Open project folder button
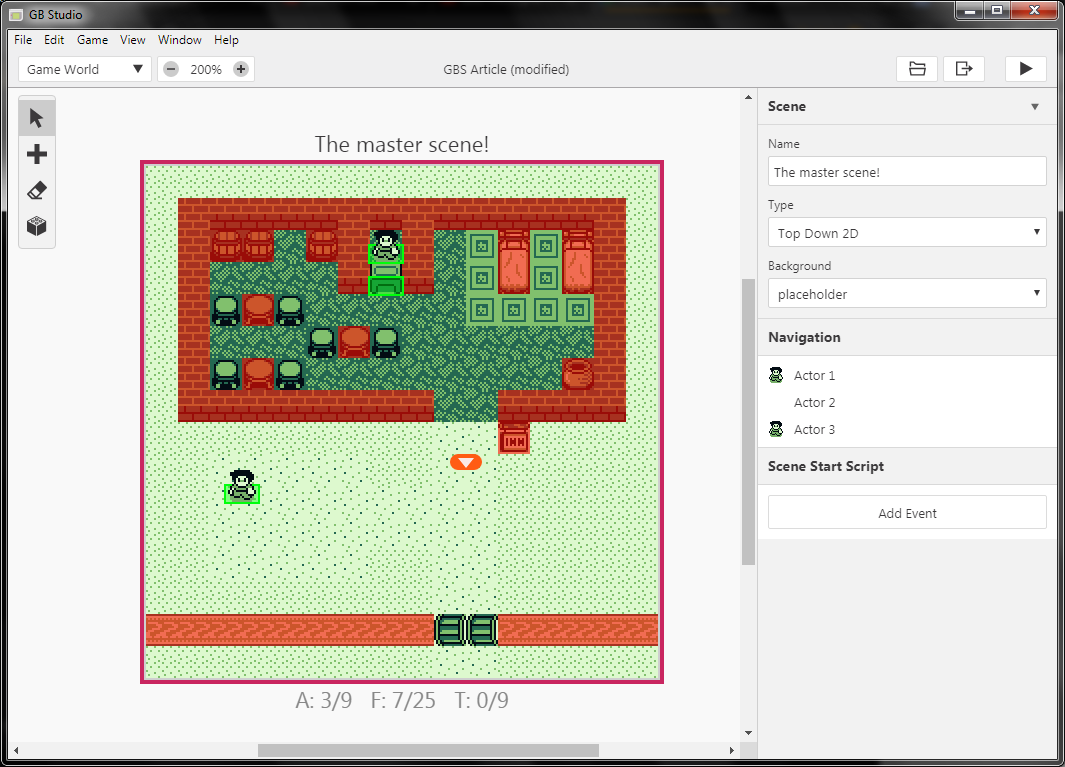1065x767 pixels. coord(917,69)
